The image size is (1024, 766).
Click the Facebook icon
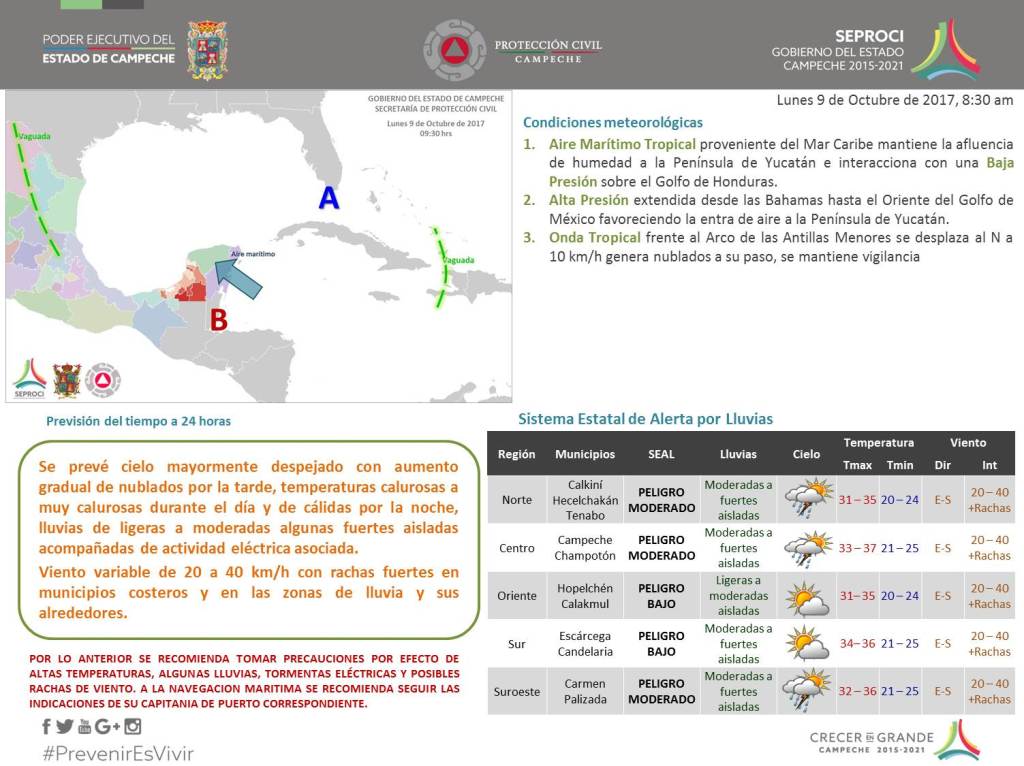coord(46,726)
